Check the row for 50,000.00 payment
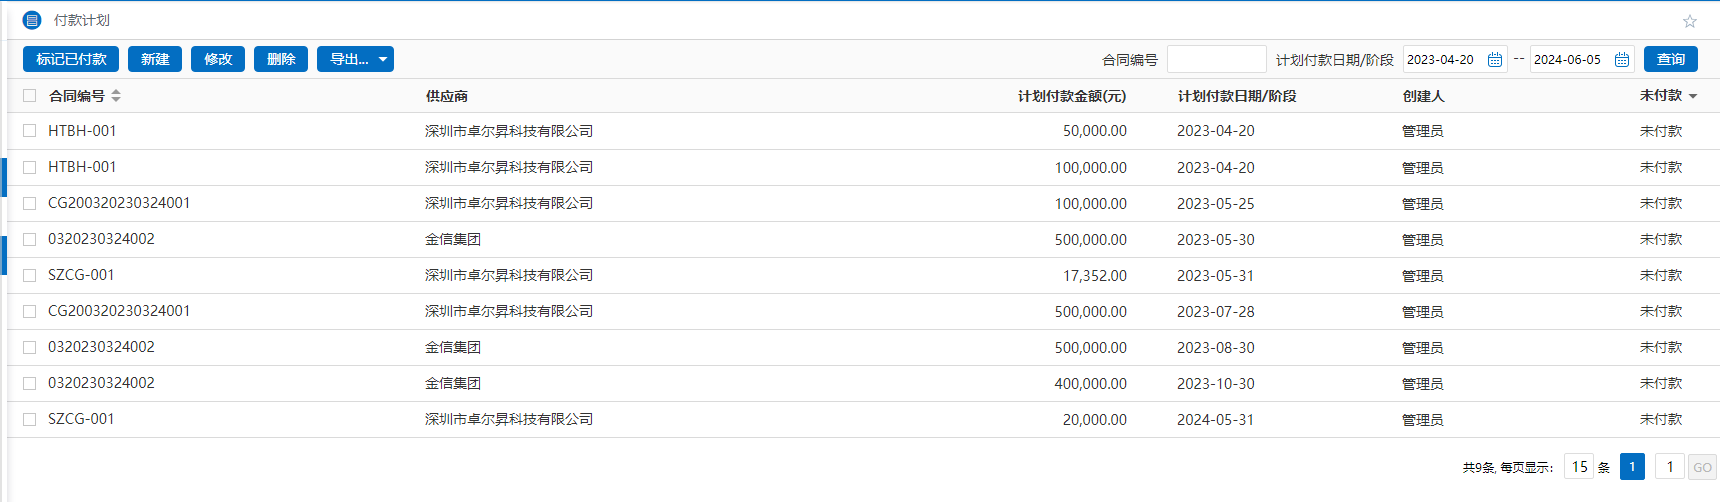Viewport: 1720px width, 502px height. tap(30, 131)
